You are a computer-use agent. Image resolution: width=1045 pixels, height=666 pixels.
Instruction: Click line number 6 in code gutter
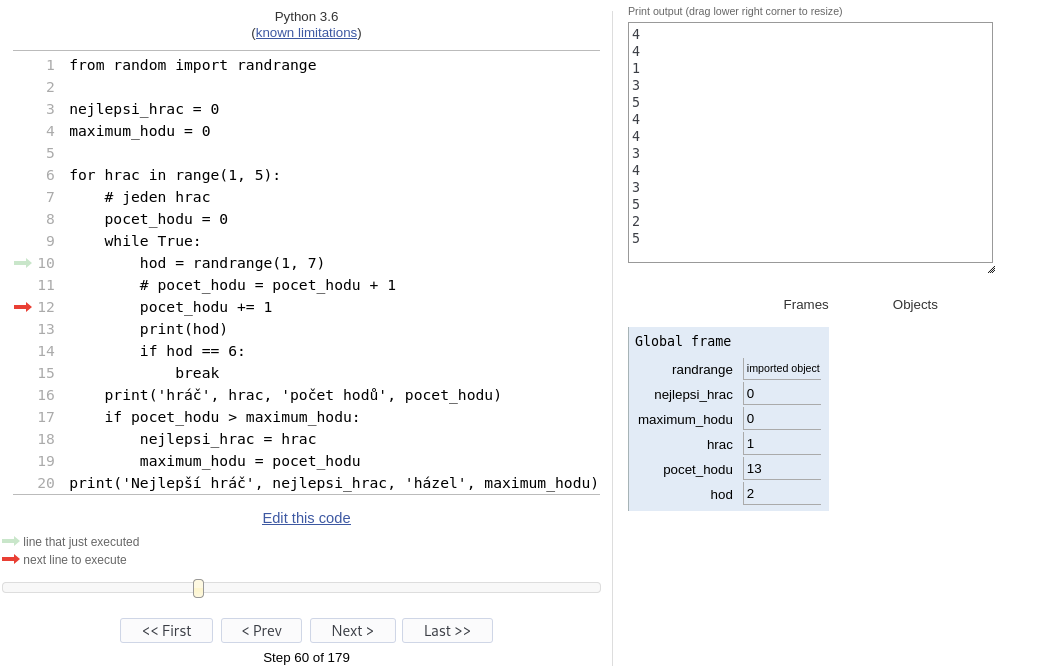click(x=50, y=175)
